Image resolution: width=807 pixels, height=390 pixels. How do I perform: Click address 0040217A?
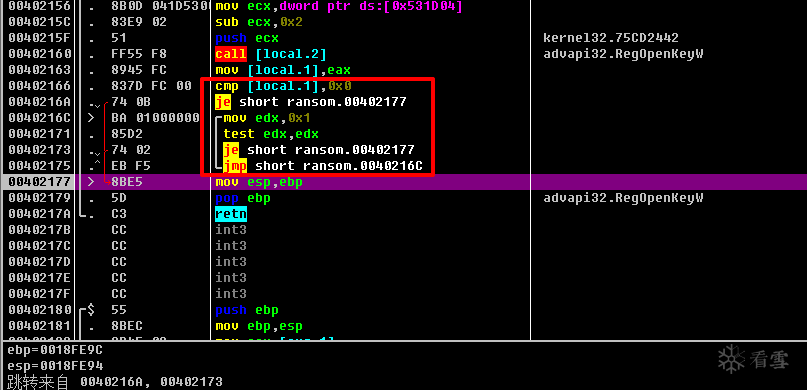(40, 214)
